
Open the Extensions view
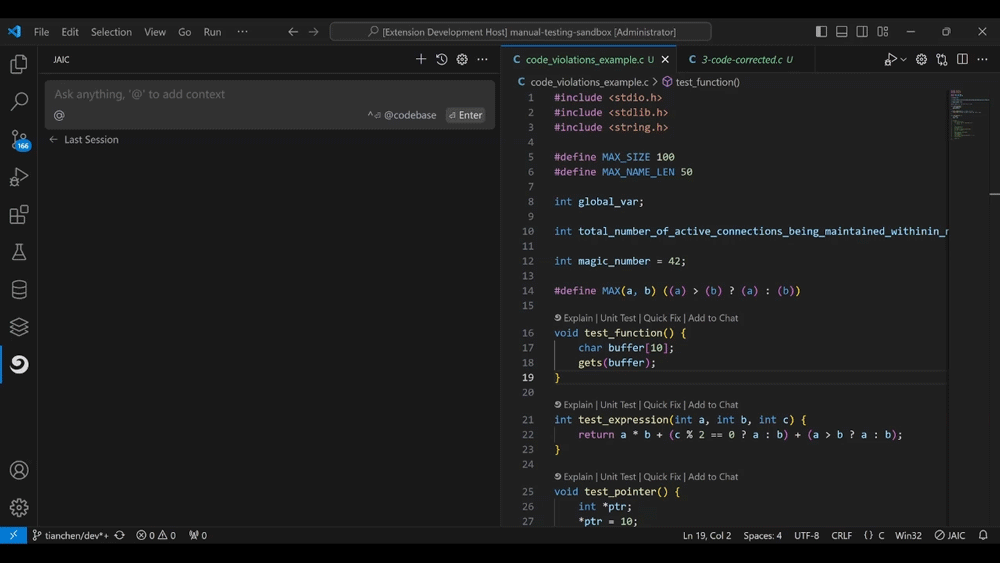coord(19,214)
